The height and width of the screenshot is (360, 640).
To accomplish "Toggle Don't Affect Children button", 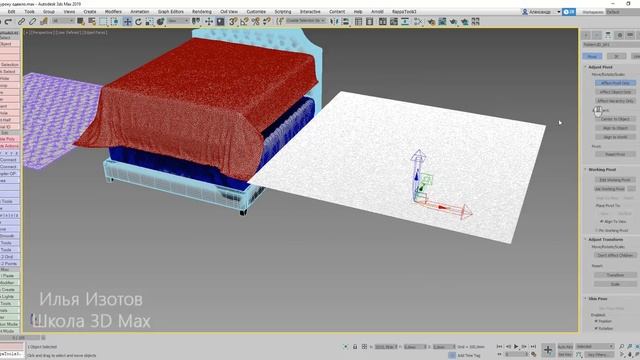I will [x=615, y=255].
